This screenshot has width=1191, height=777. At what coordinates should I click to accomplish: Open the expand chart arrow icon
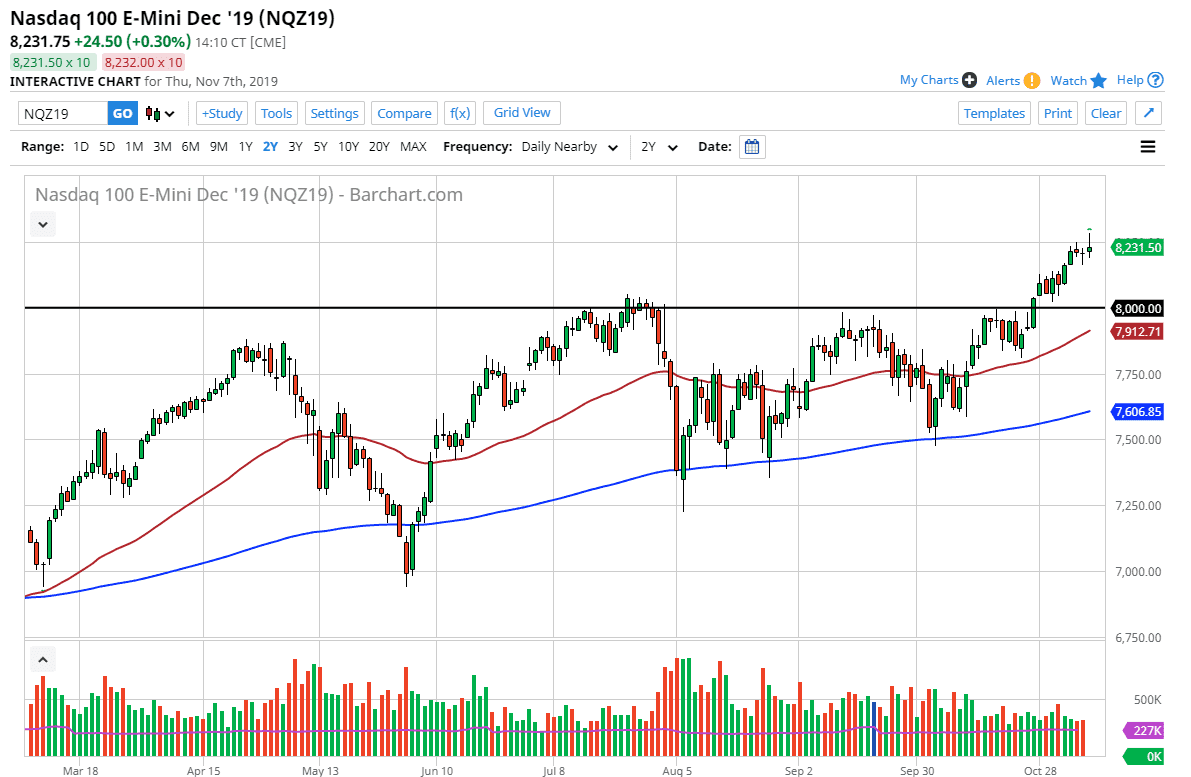[x=1148, y=113]
